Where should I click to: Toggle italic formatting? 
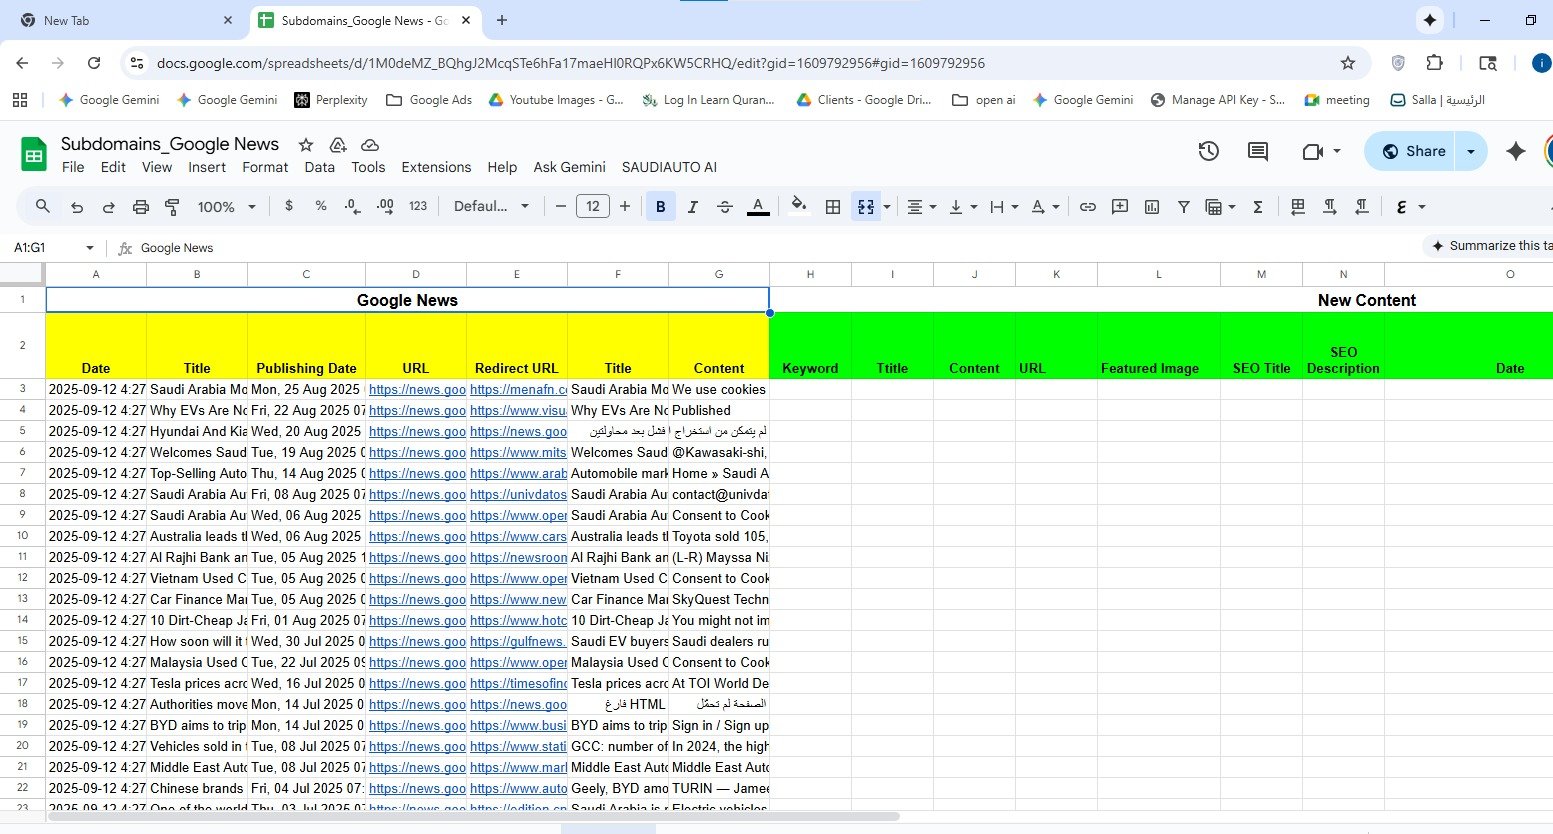(692, 207)
